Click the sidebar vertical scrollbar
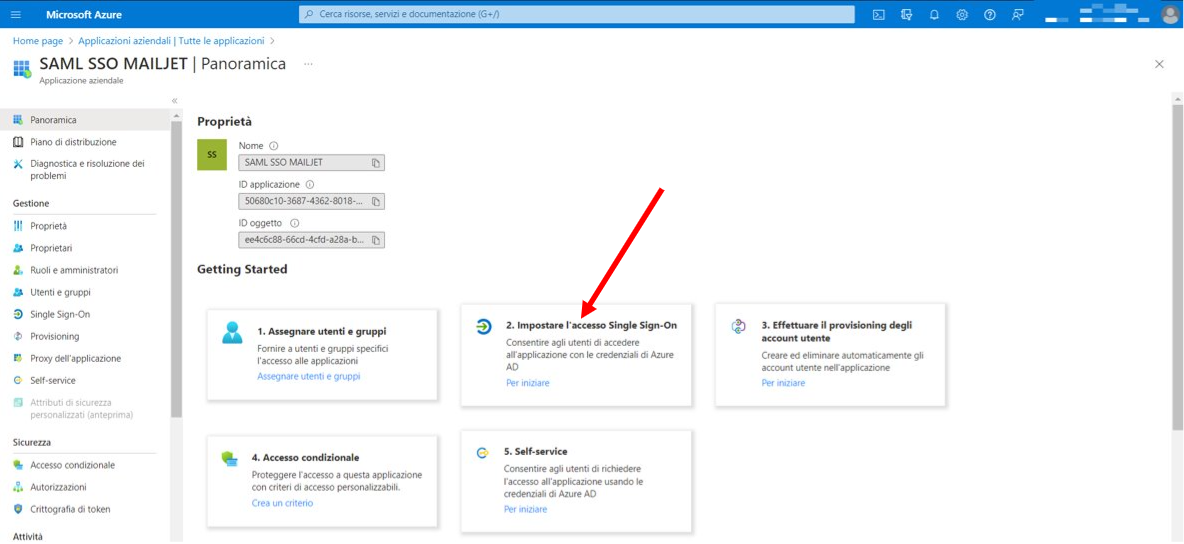 point(176,268)
